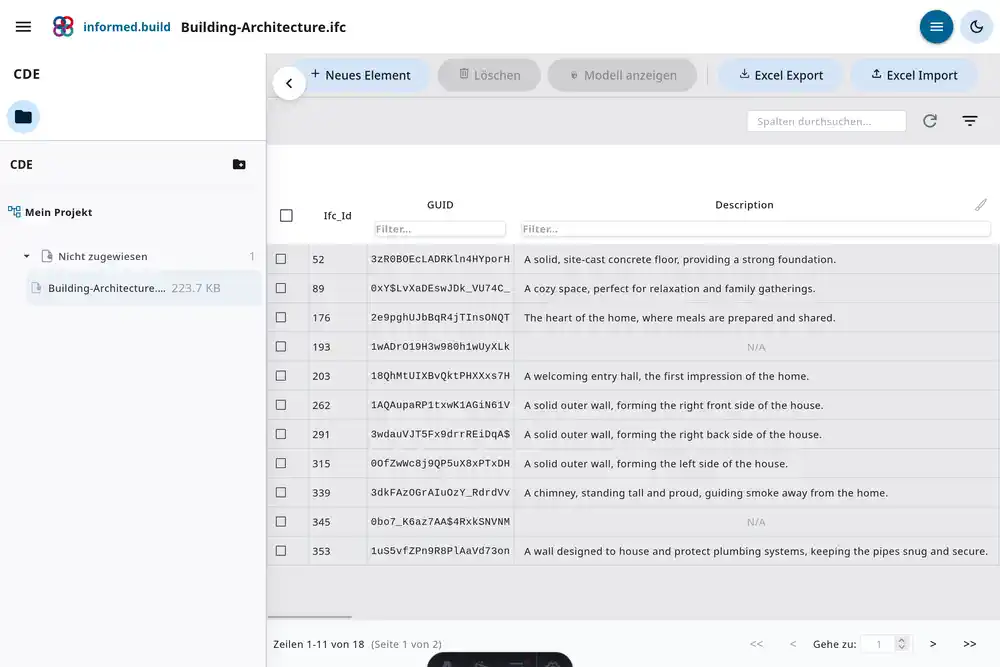Viewport: 1000px width, 667px height.
Task: Open the hamburger navigation menu
Action: coord(24,27)
